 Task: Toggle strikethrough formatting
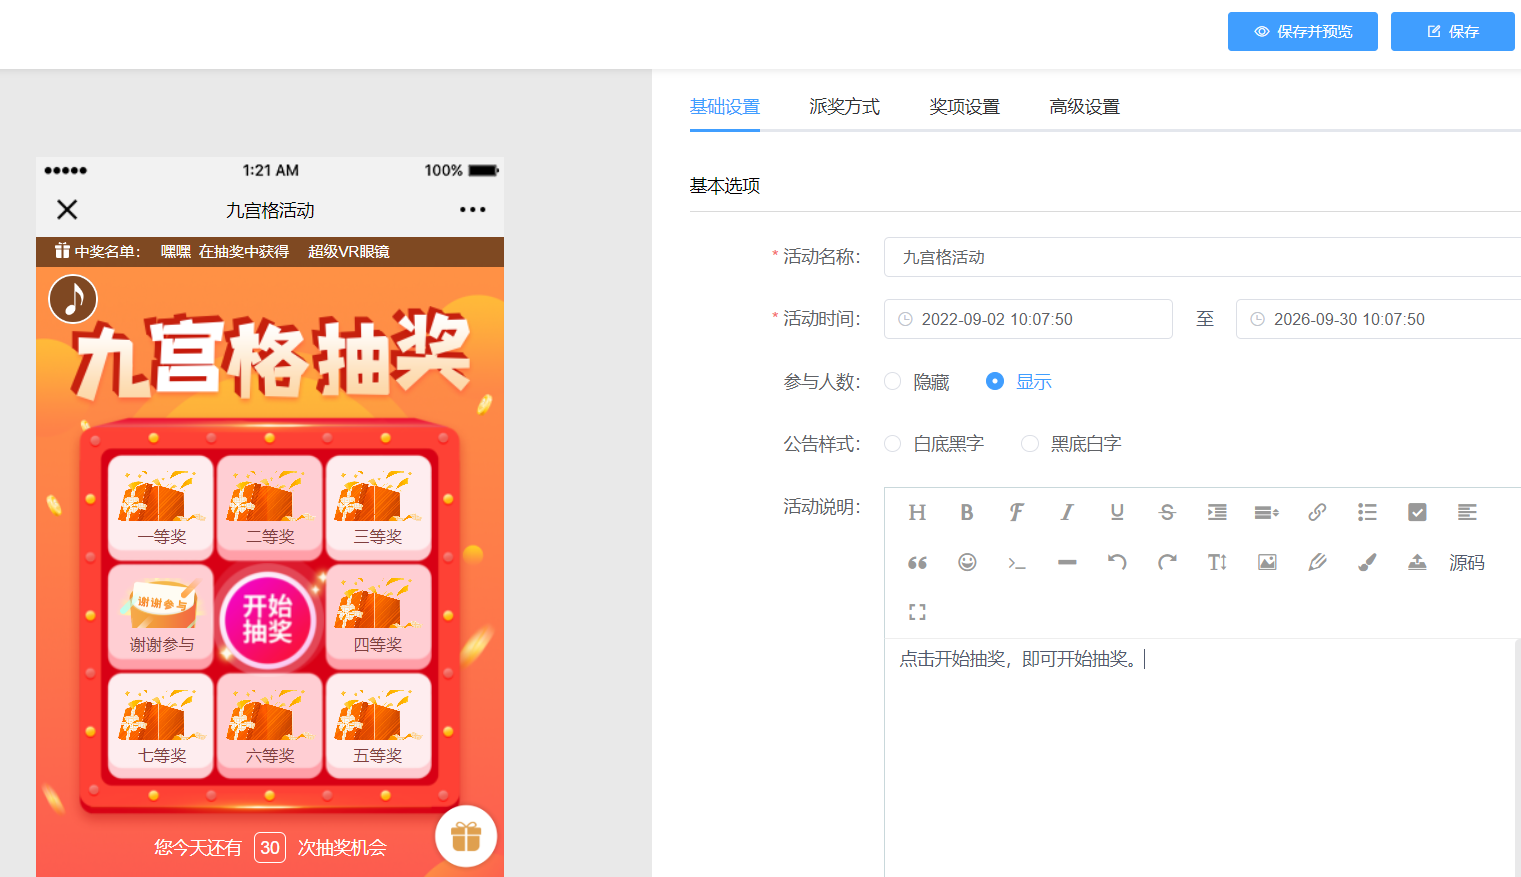[x=1167, y=513]
